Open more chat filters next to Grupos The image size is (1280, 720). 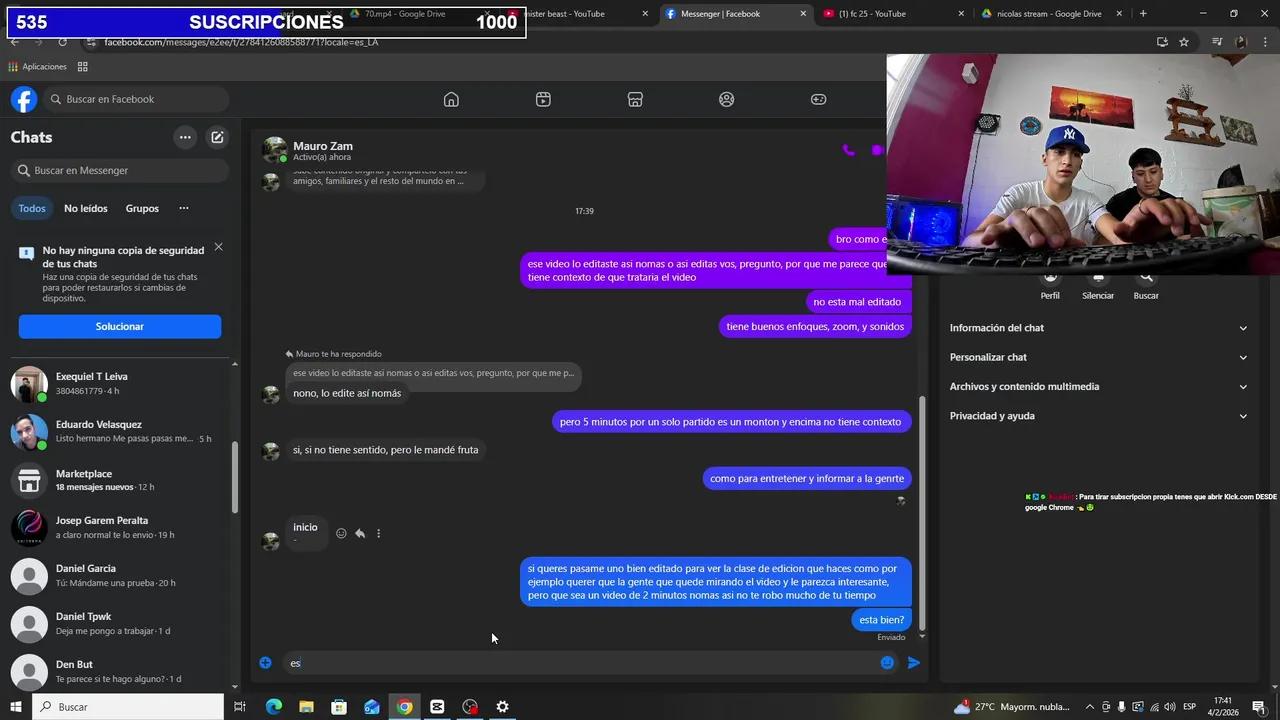183,208
